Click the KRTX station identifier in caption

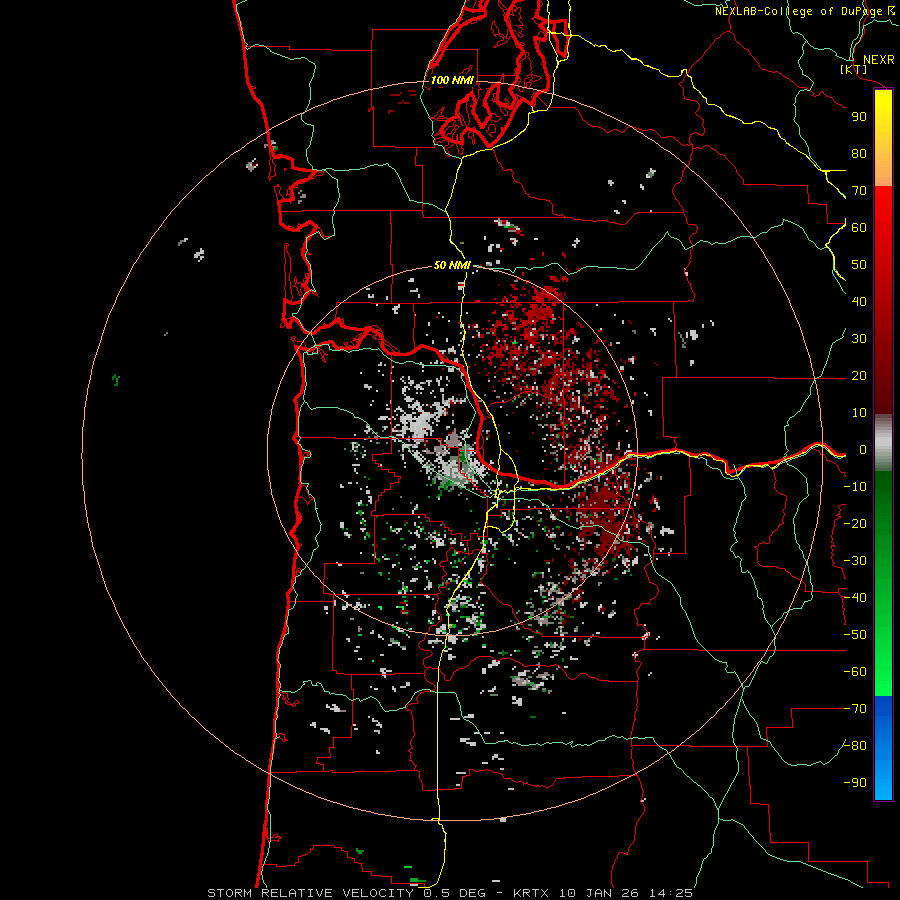(x=531, y=893)
